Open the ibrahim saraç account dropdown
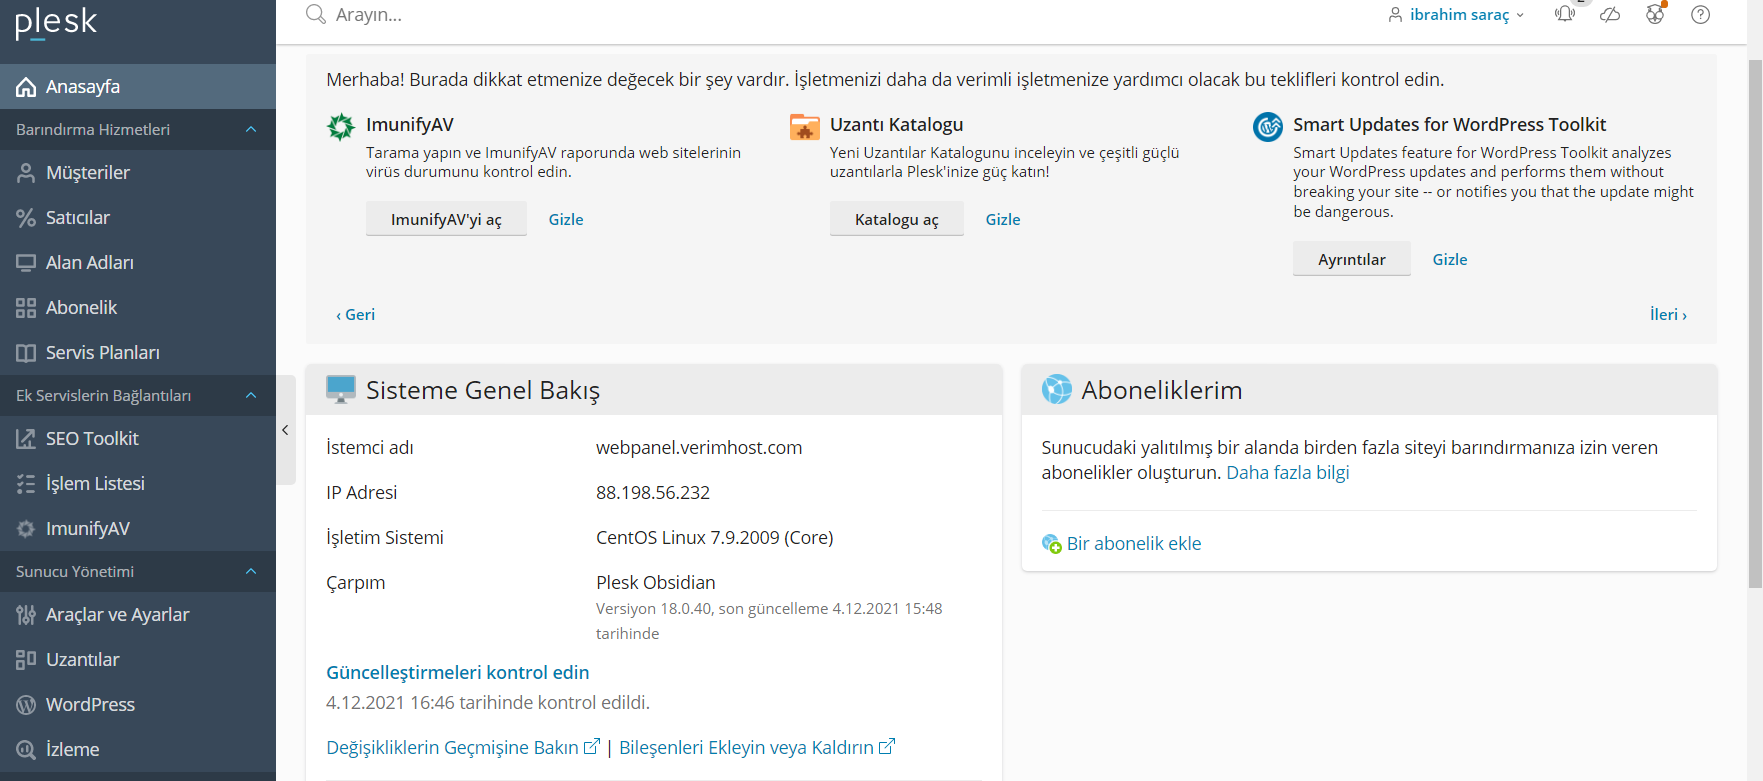This screenshot has width=1763, height=781. pos(1457,15)
